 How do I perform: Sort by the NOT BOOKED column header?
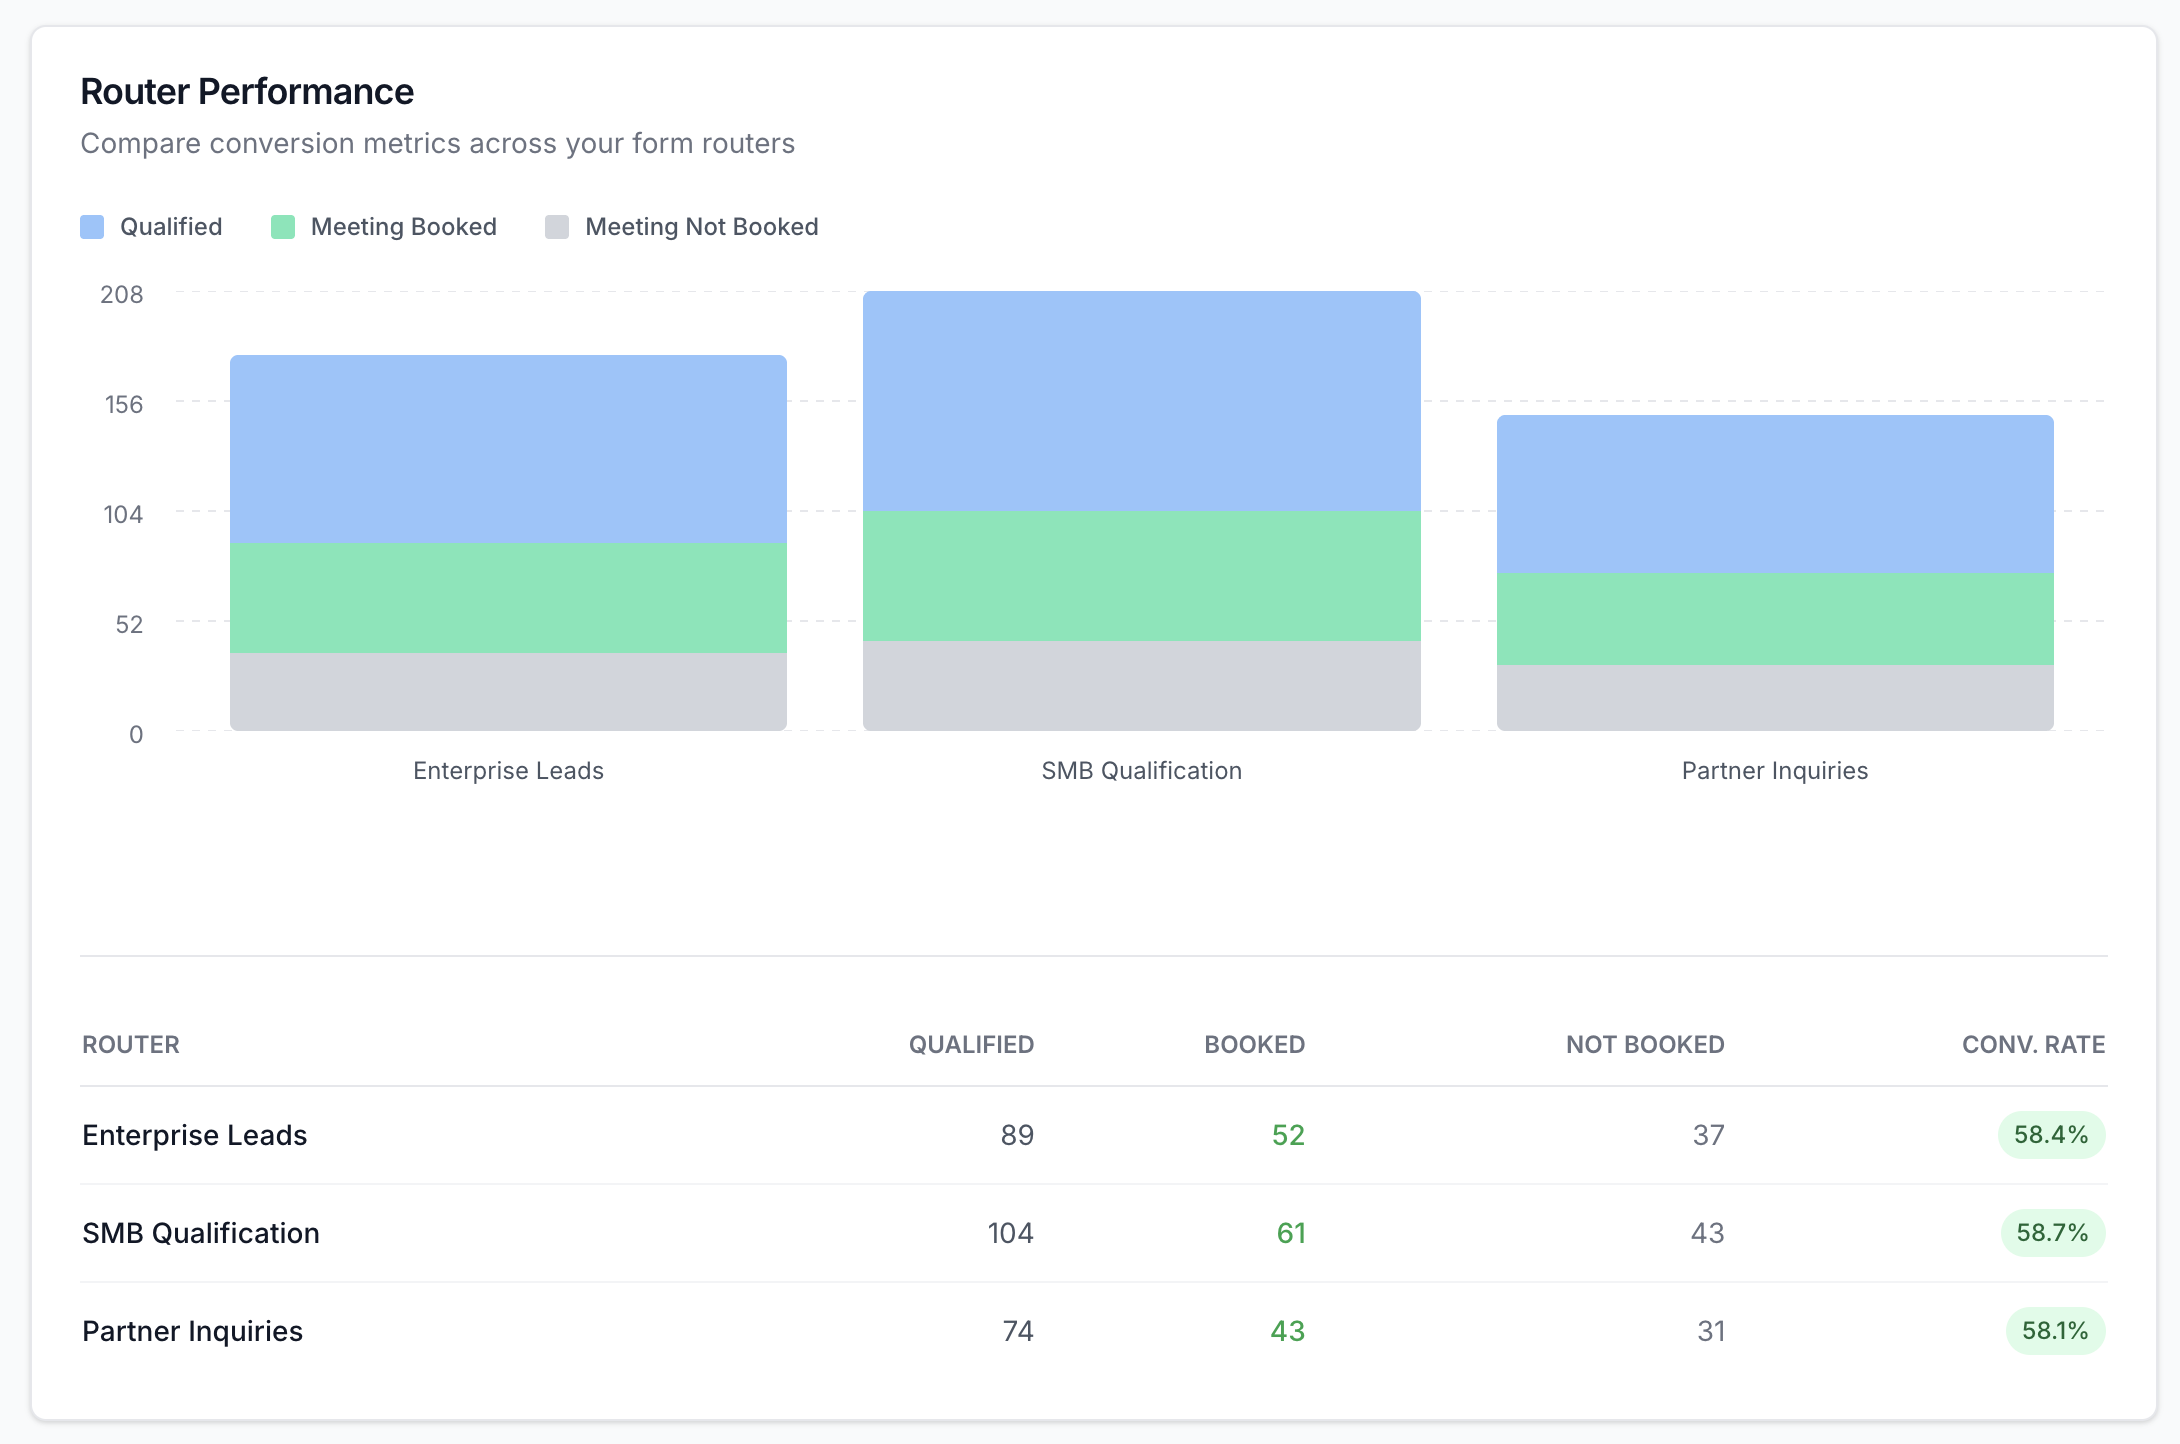(1644, 1044)
